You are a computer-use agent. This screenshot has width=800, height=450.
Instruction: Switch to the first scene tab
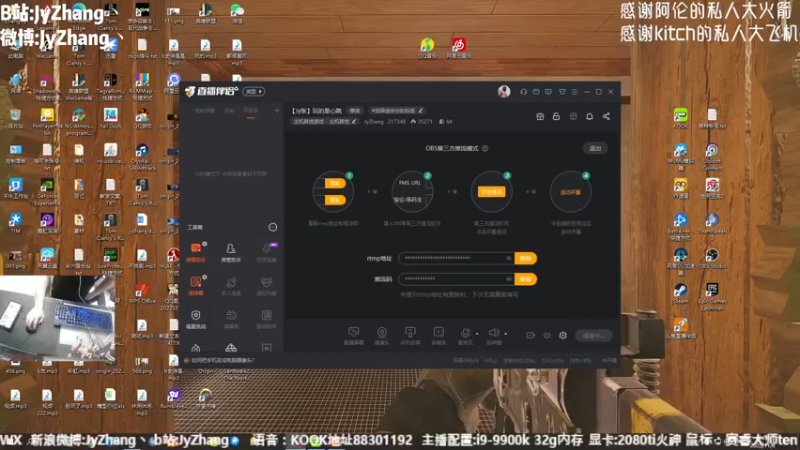coord(205,110)
